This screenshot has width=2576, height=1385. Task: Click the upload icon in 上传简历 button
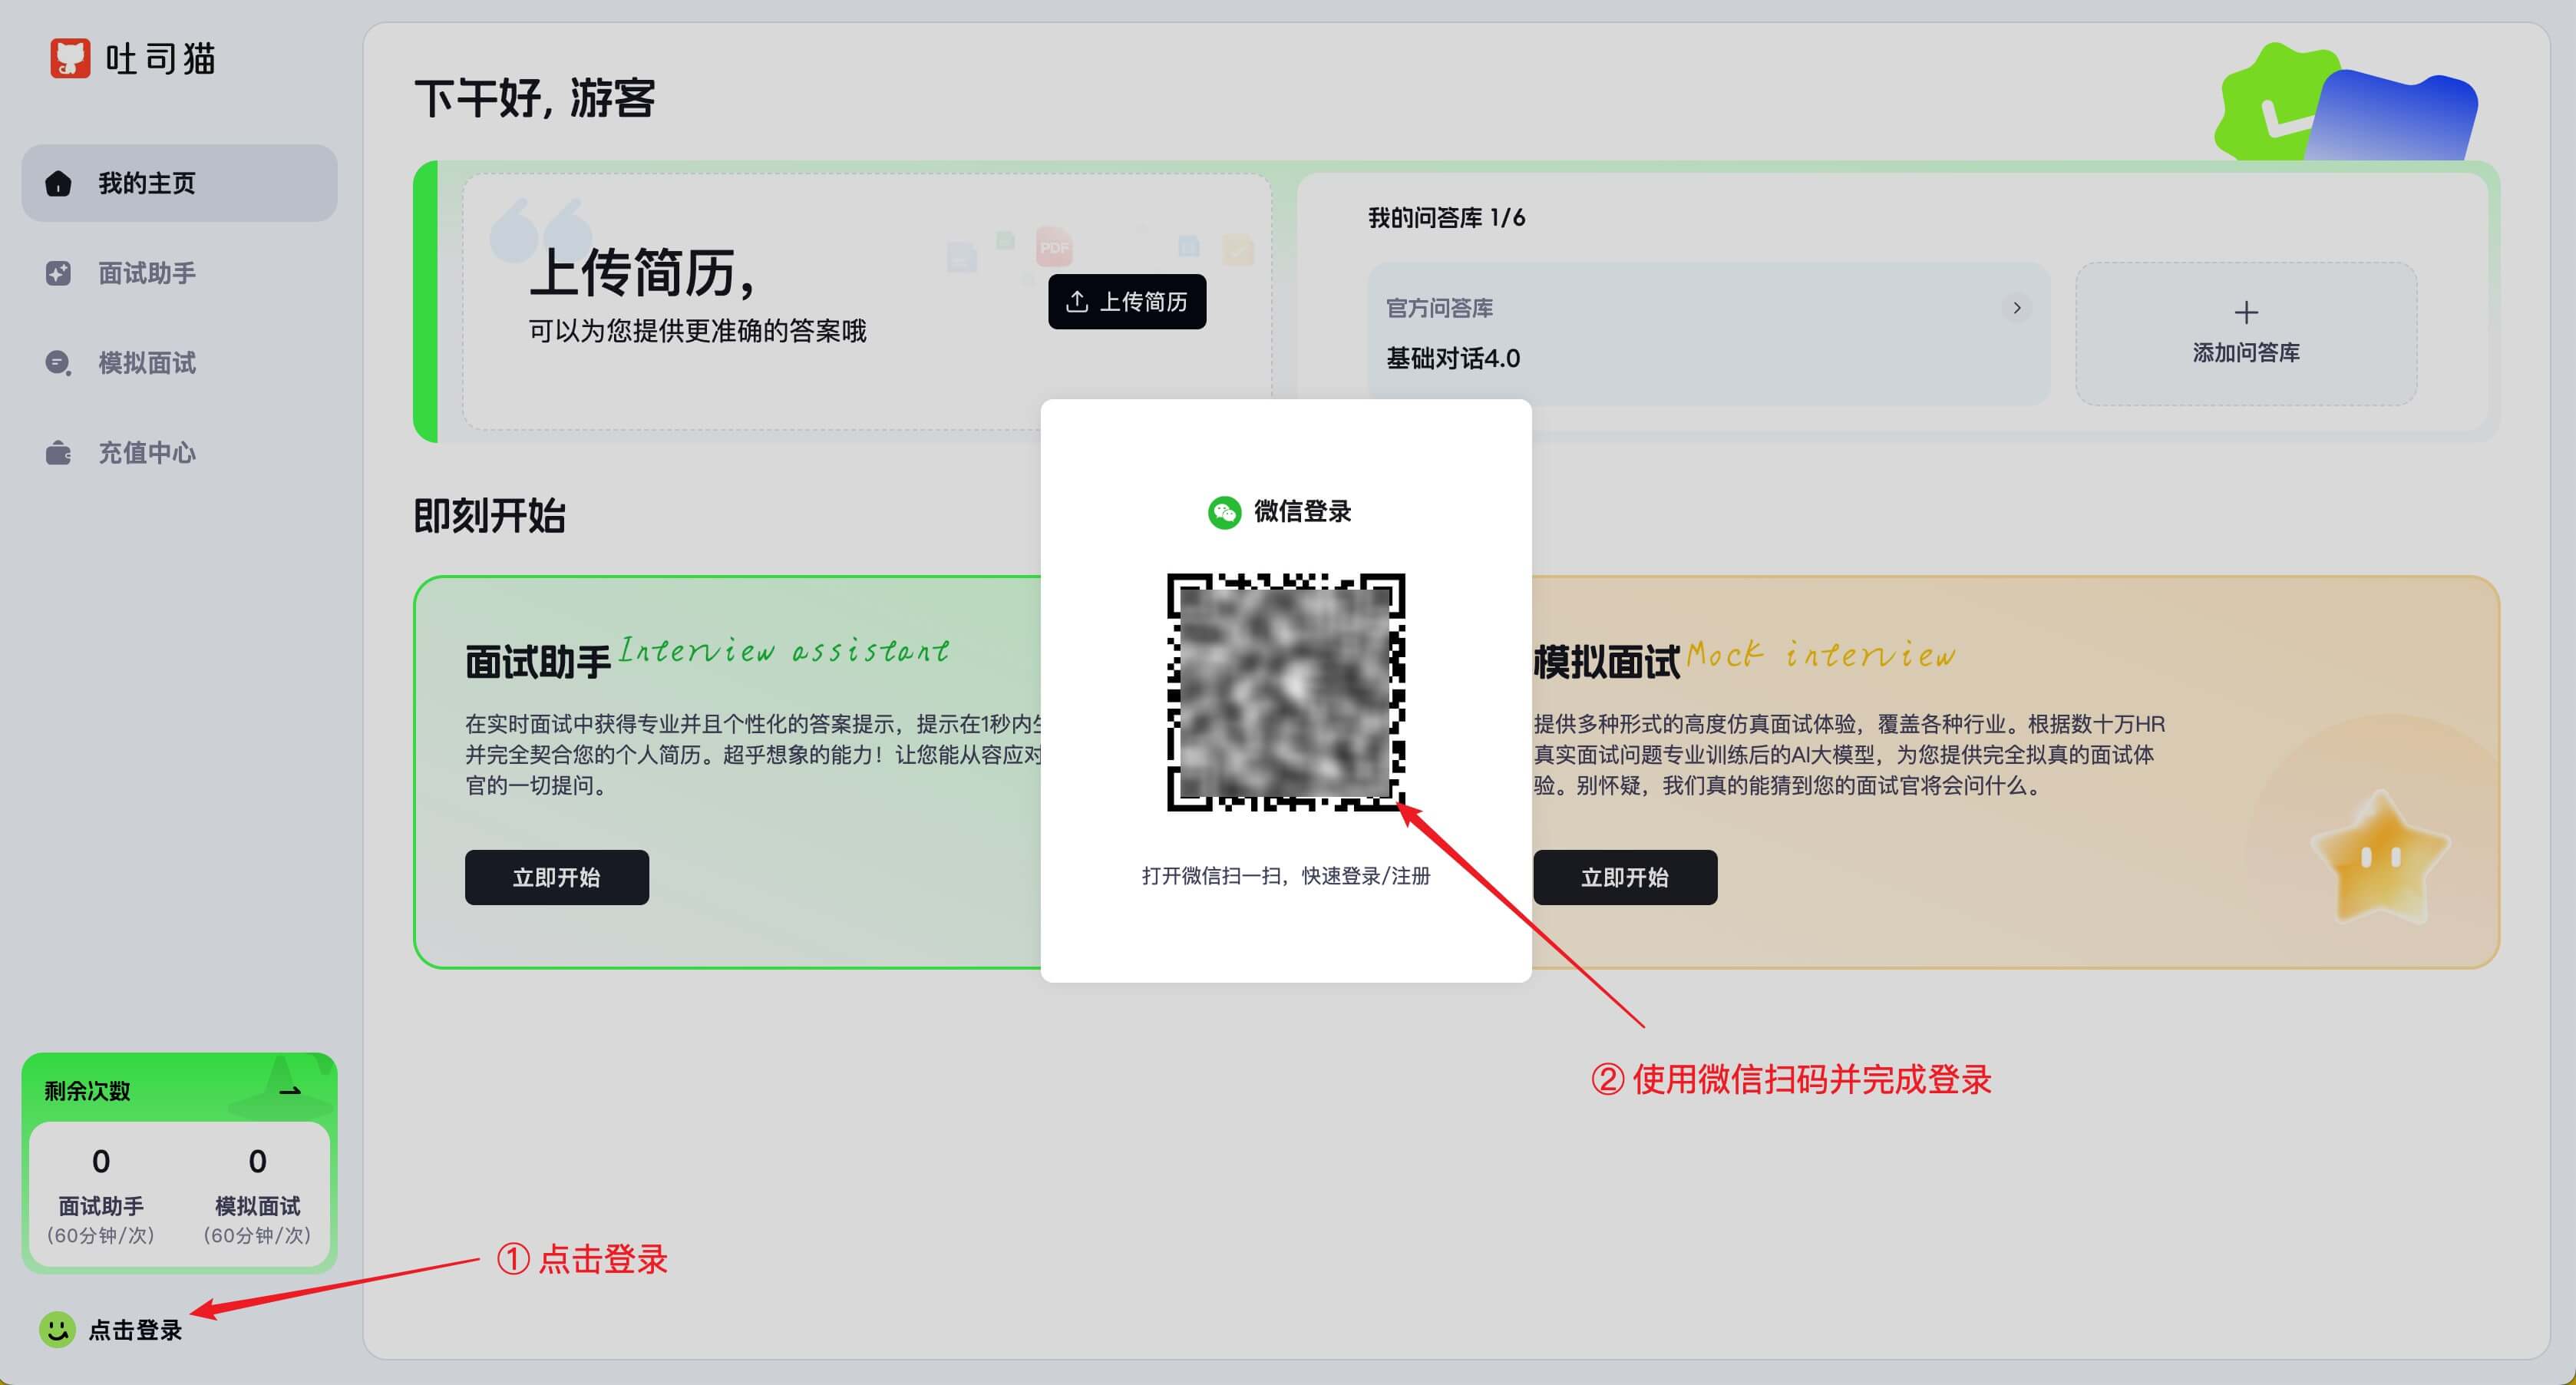(1077, 301)
